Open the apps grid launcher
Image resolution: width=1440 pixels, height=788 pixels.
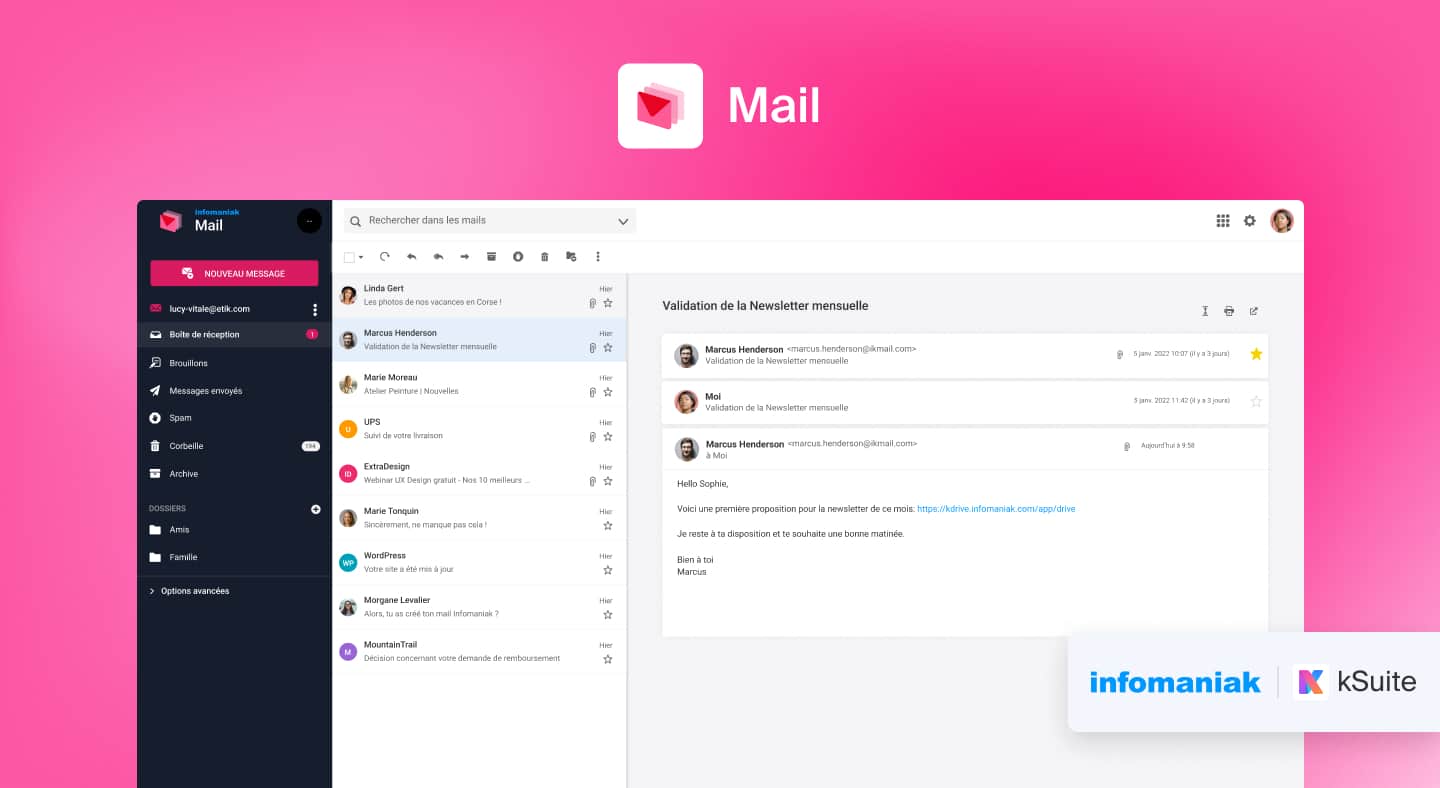tap(1222, 221)
